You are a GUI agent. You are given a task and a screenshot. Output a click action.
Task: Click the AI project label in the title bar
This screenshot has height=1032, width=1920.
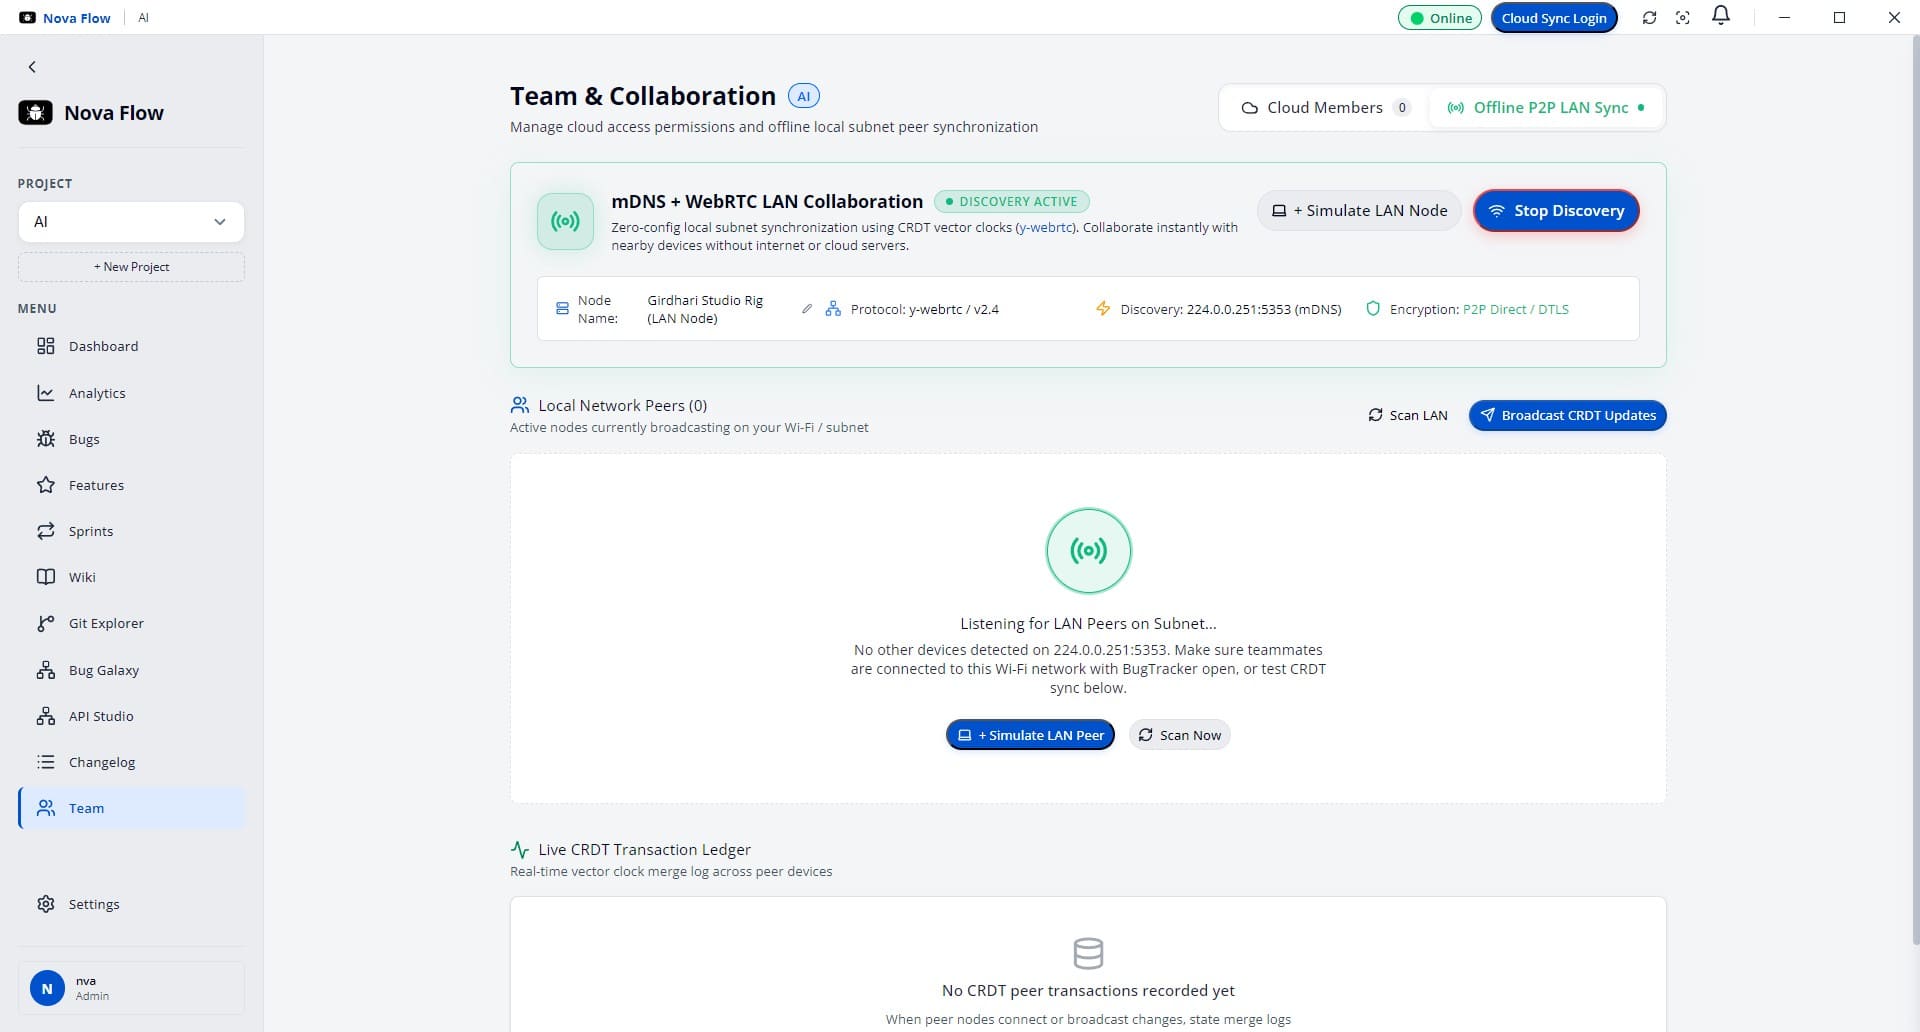click(143, 18)
